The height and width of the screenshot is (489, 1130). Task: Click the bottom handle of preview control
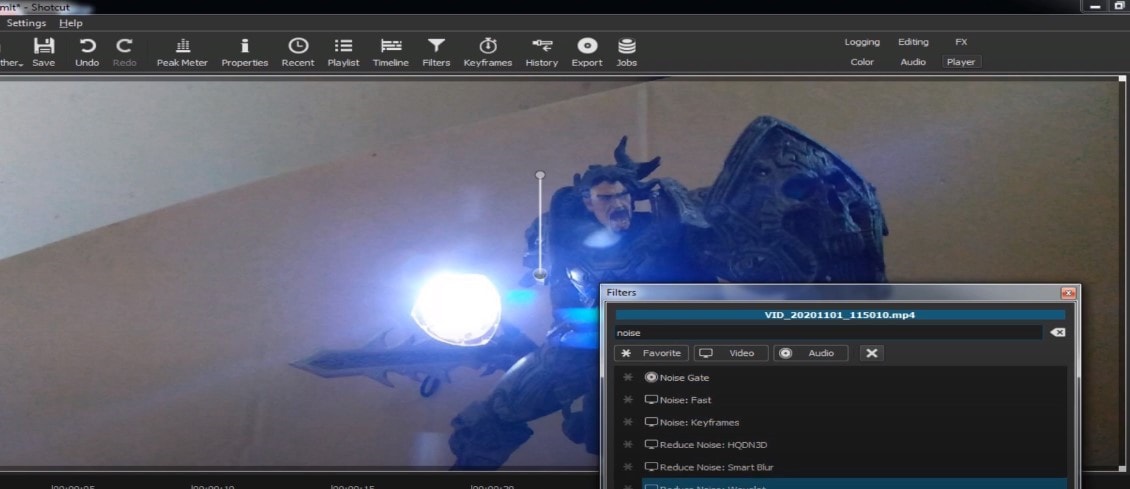[540, 274]
